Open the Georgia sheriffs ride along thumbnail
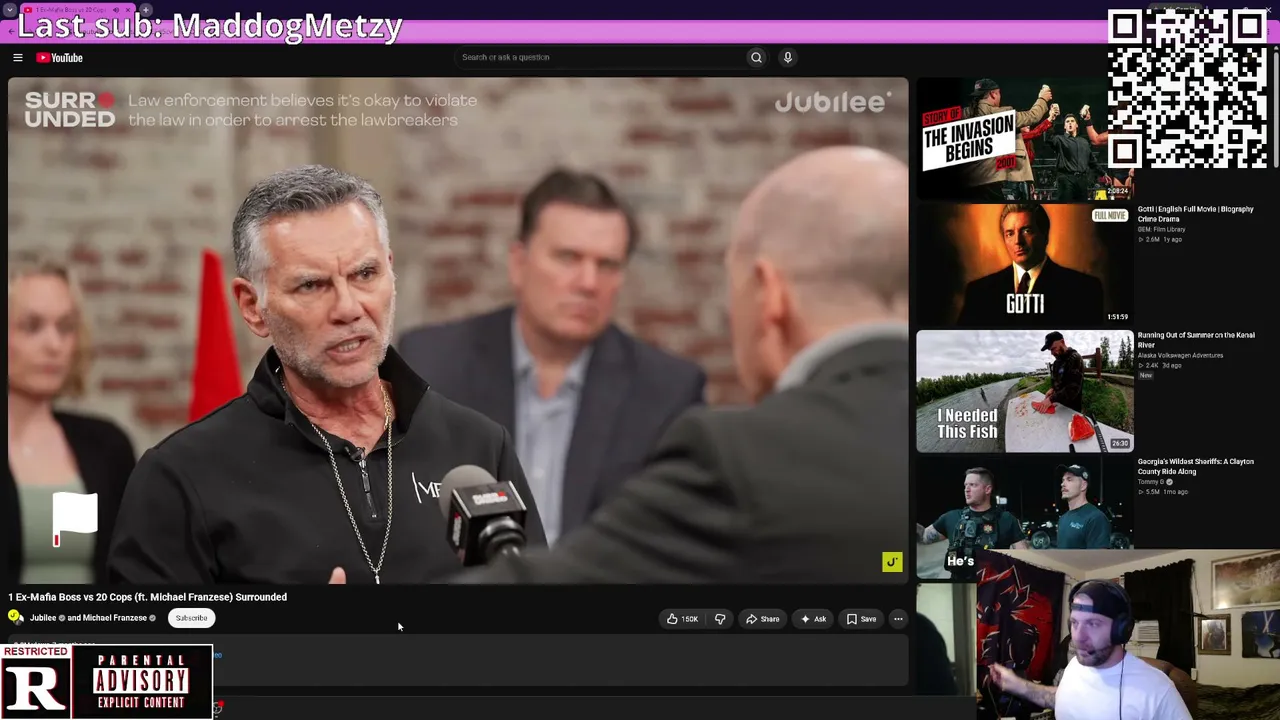This screenshot has width=1280, height=720. point(1025,518)
